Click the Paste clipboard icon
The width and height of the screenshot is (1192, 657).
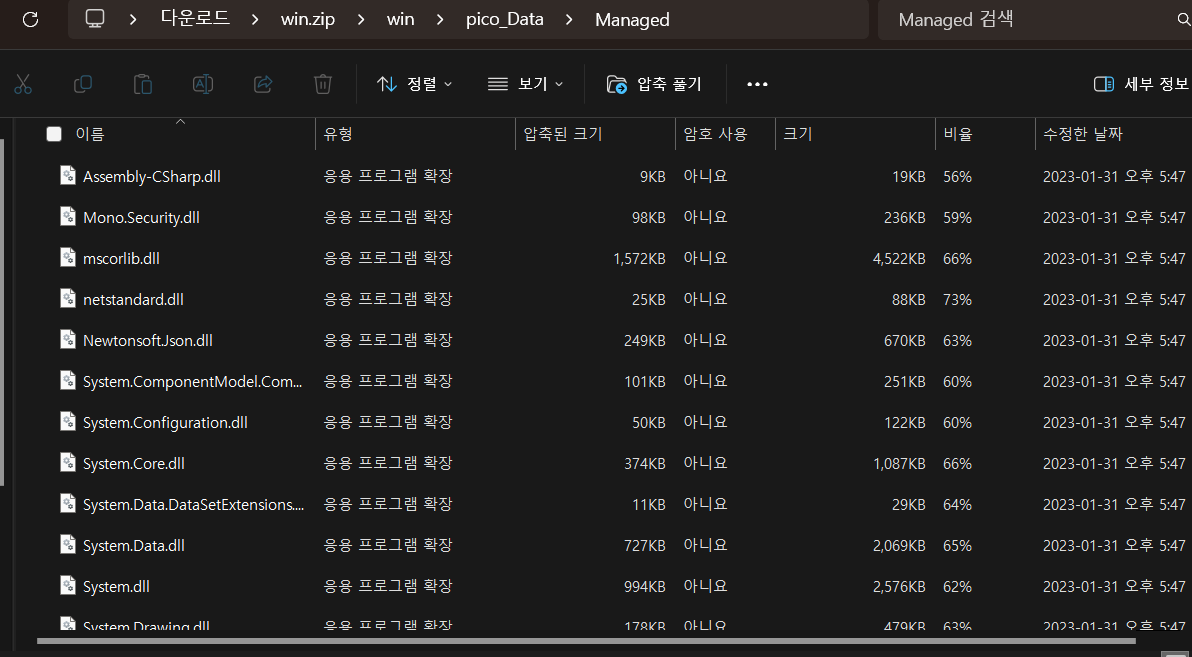click(x=143, y=84)
